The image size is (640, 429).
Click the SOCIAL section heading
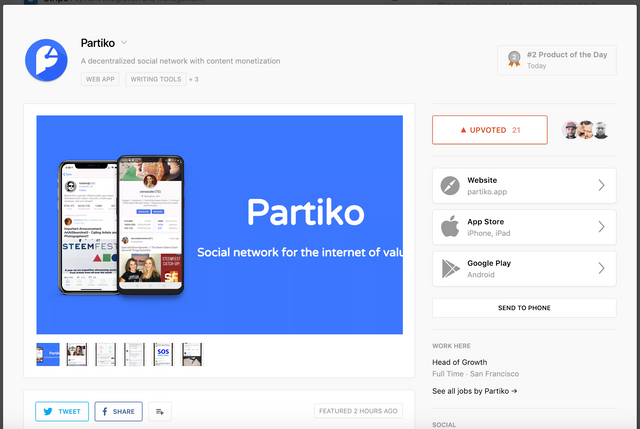[444, 425]
